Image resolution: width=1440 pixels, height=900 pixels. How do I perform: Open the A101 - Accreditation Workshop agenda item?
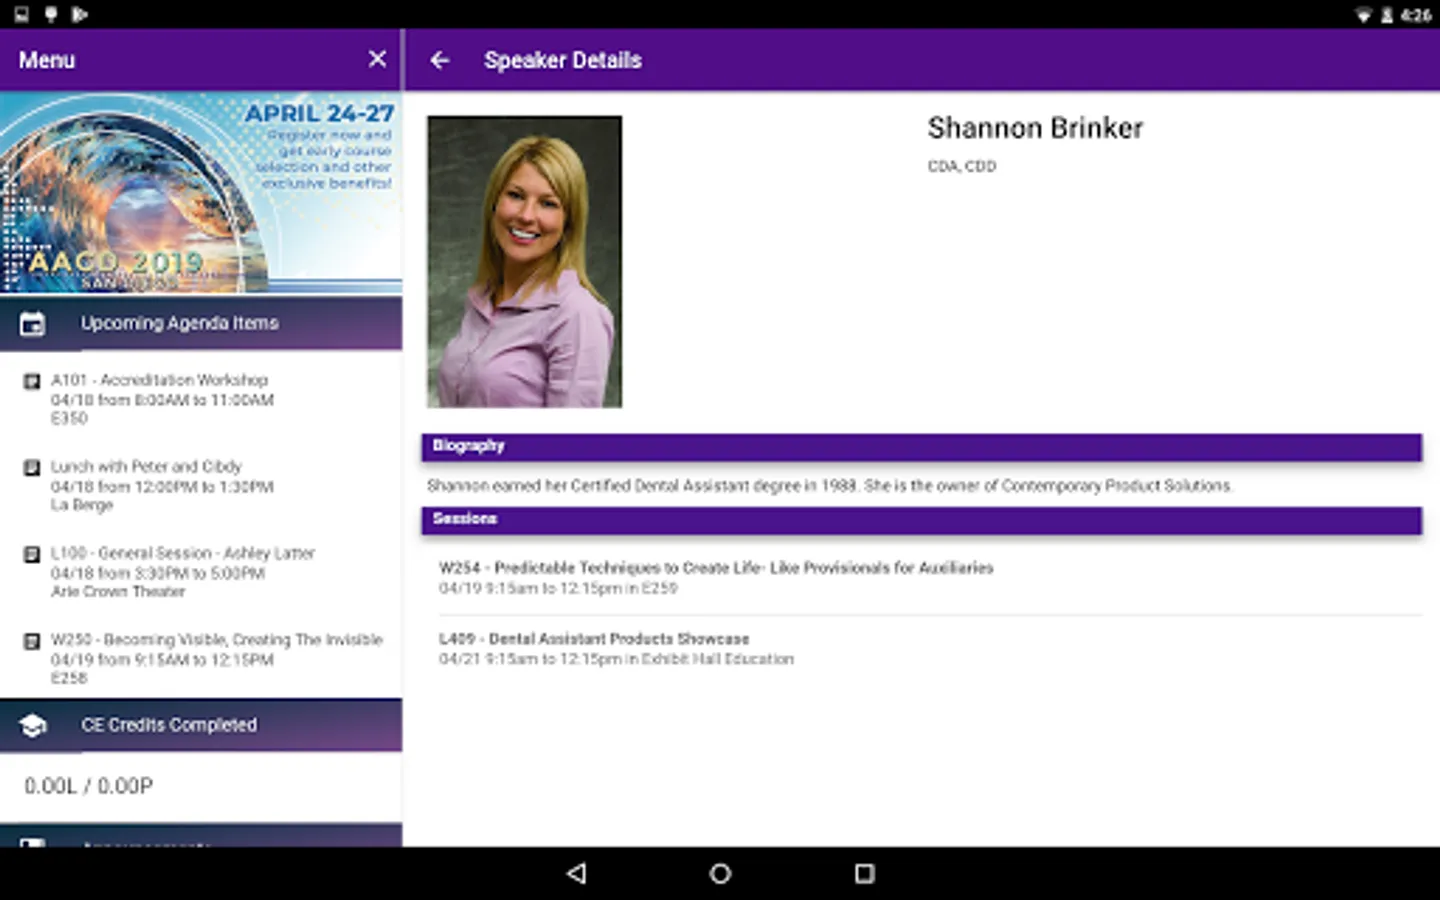pyautogui.click(x=201, y=399)
